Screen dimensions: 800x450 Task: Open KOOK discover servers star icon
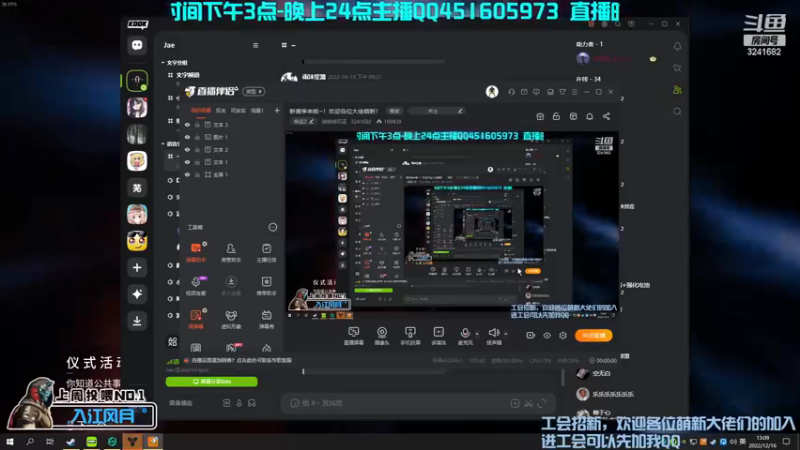(137, 294)
